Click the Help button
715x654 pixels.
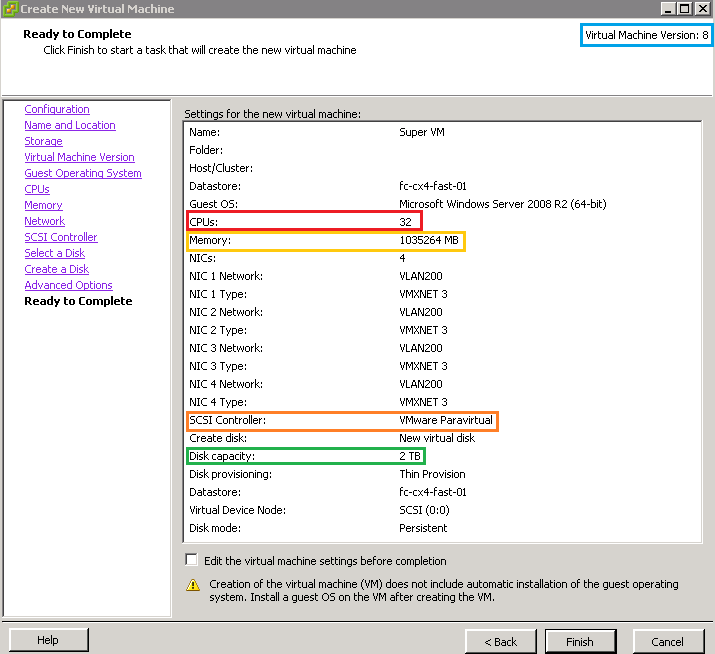(x=48, y=640)
